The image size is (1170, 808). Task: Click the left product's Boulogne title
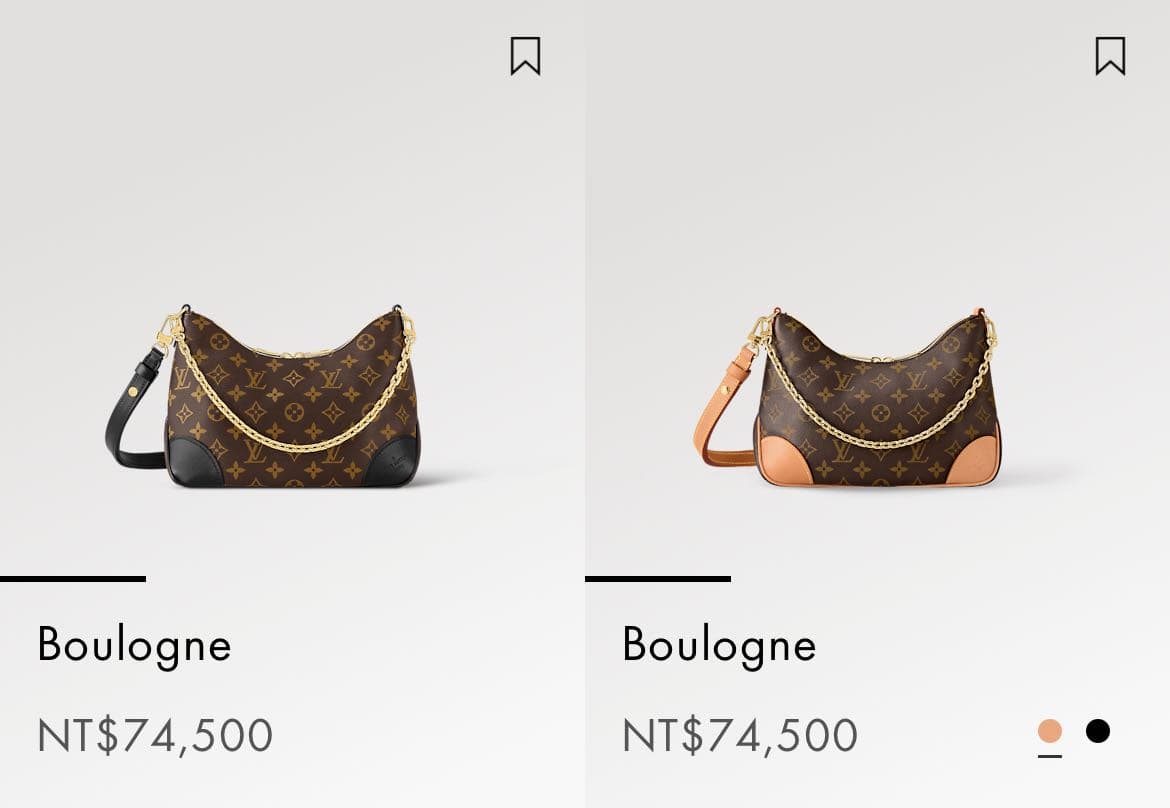pos(134,645)
